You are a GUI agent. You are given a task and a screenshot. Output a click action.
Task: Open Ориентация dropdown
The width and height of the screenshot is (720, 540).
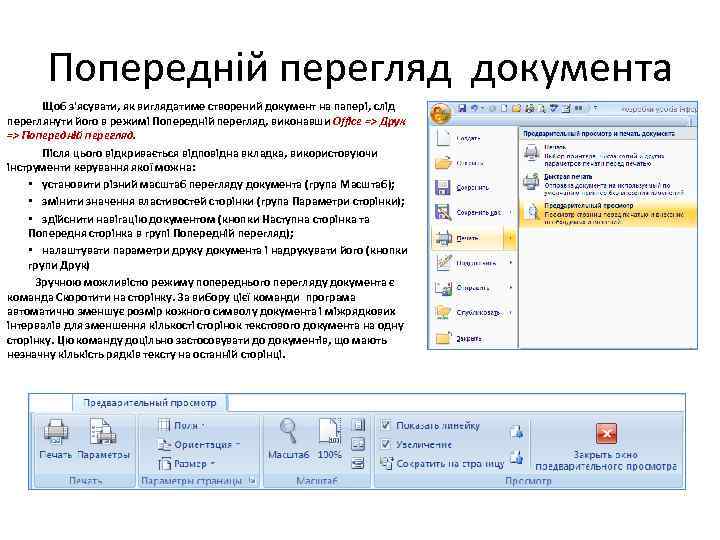pyautogui.click(x=198, y=444)
